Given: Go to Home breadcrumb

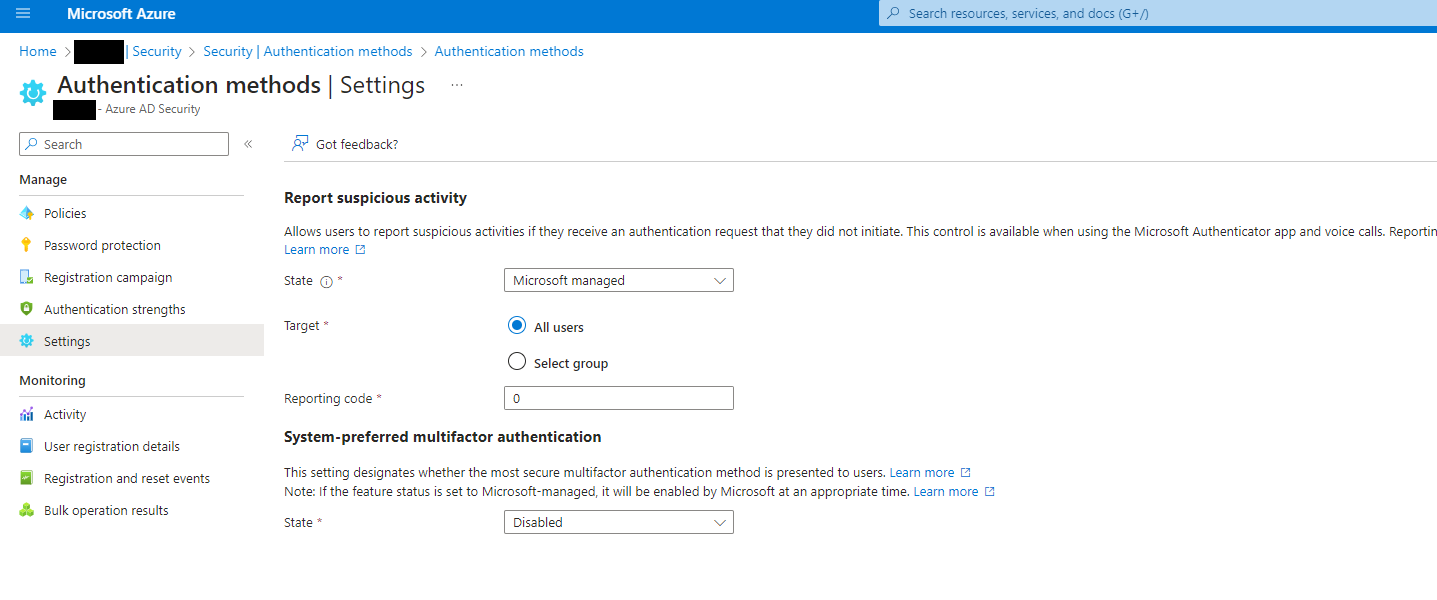Looking at the screenshot, I should click(x=38, y=51).
